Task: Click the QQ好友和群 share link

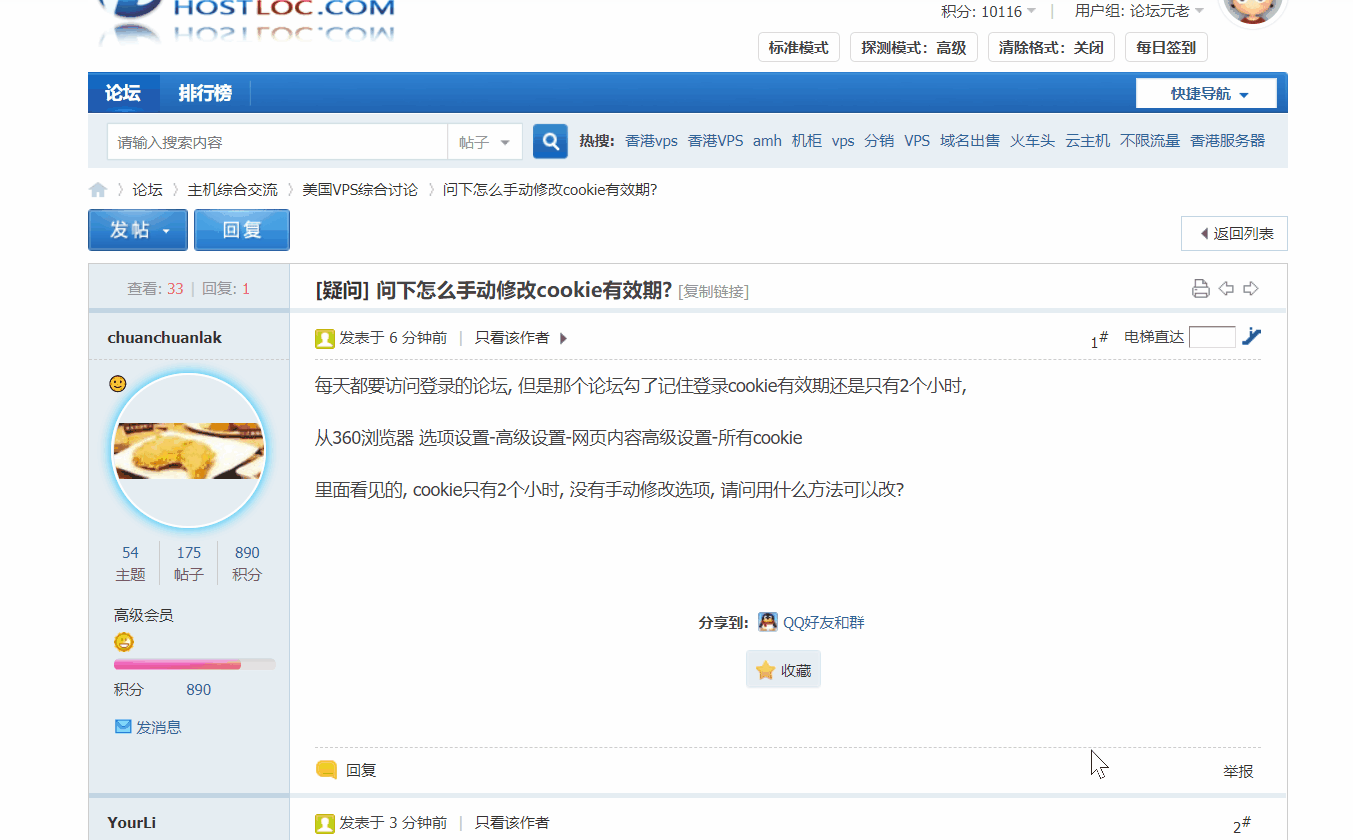Action: pos(823,622)
